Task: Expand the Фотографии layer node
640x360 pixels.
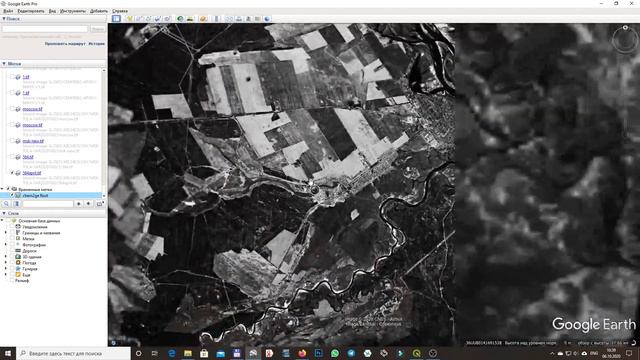Action: click(6, 244)
